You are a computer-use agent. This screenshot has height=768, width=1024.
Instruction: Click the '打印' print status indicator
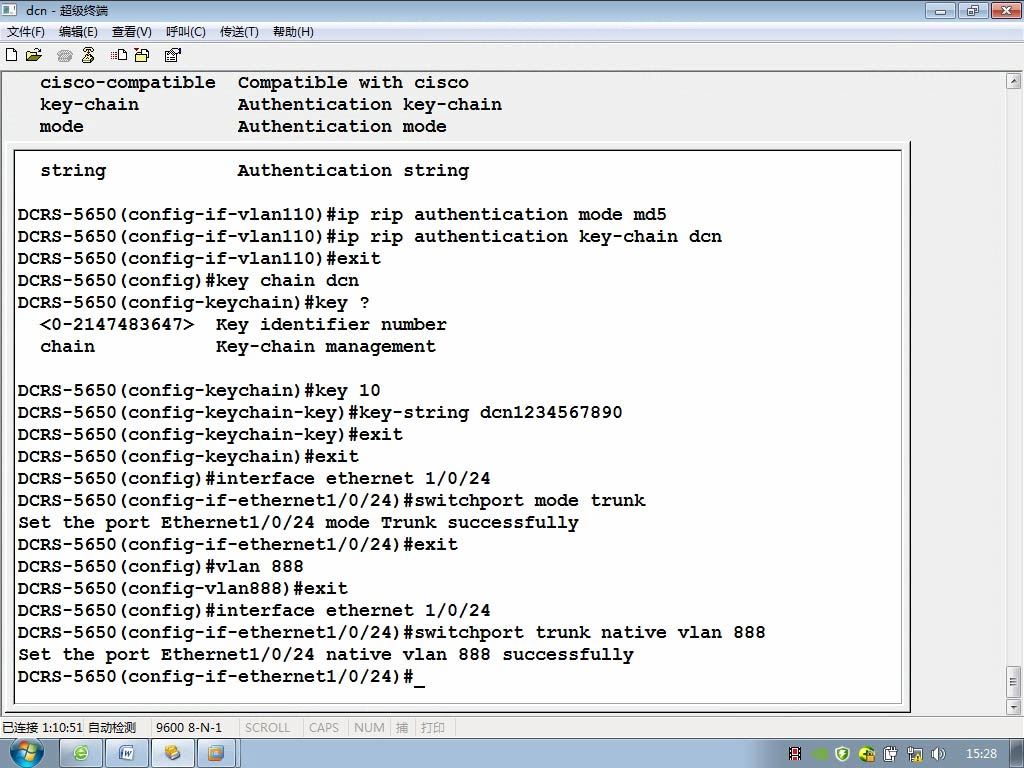[x=432, y=728]
